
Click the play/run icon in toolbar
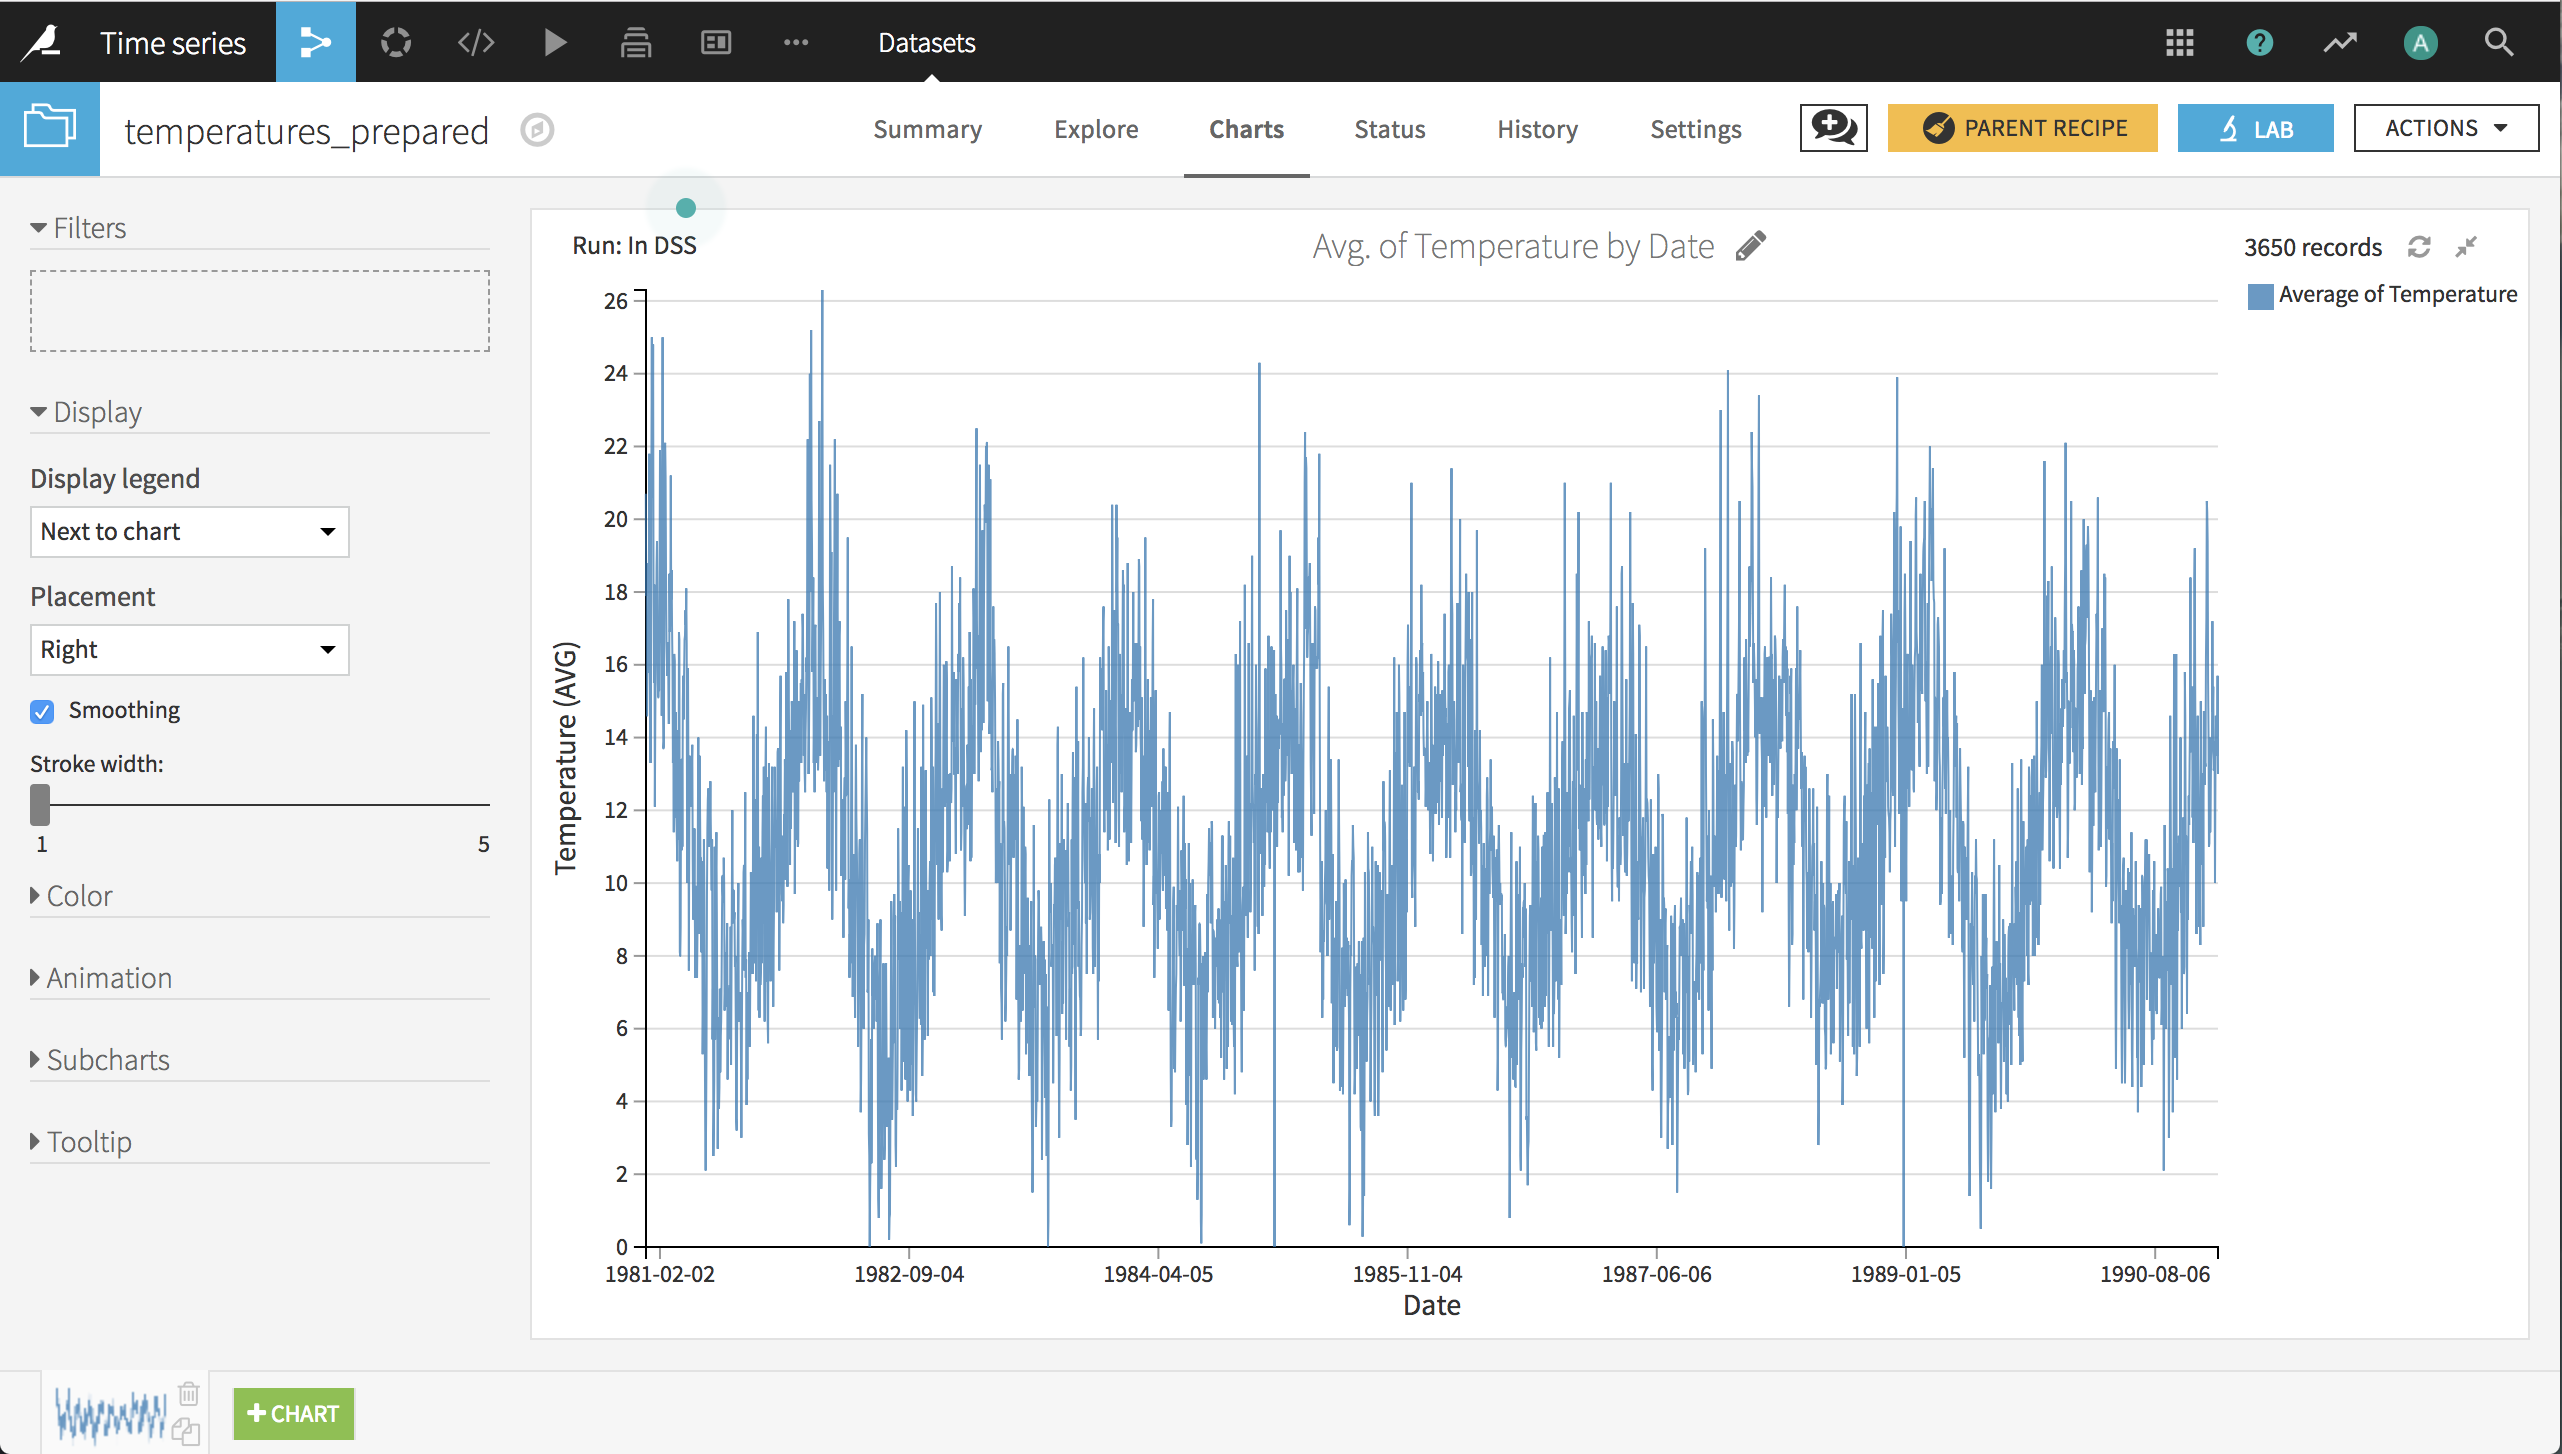click(x=554, y=42)
